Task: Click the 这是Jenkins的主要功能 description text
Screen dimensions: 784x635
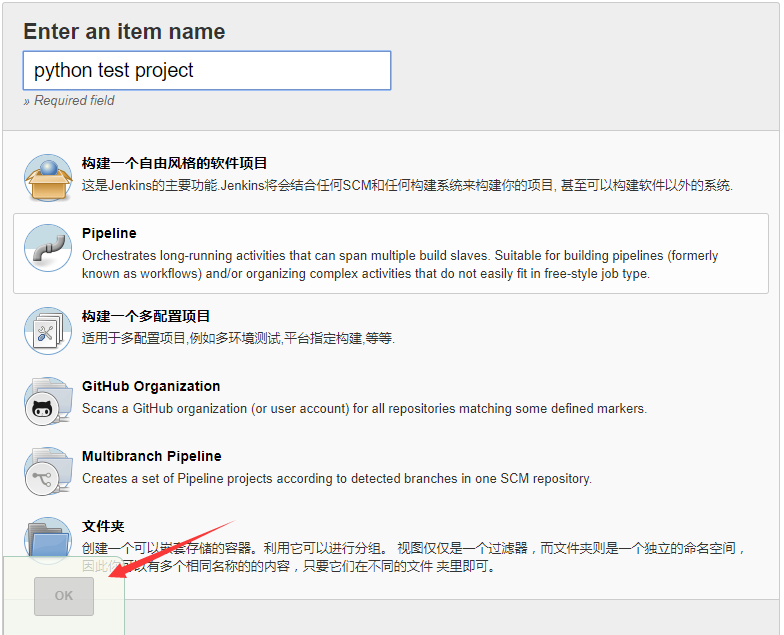Action: click(x=408, y=186)
